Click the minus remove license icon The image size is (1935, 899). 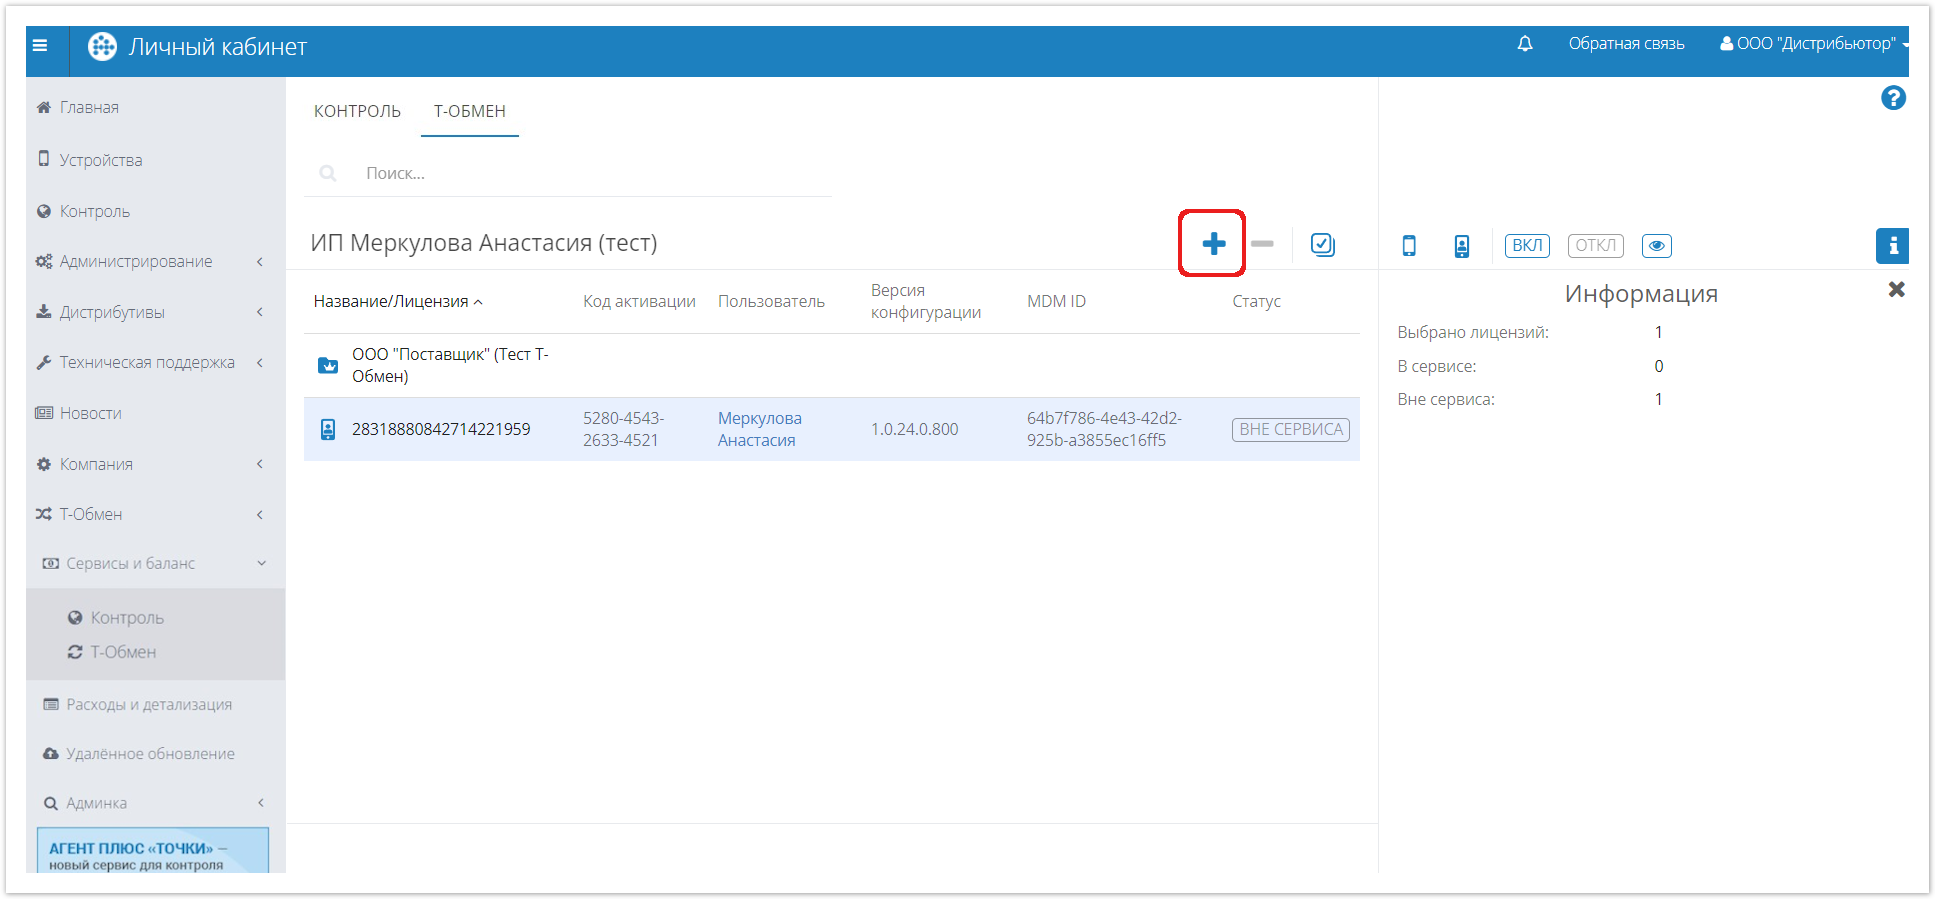pos(1262,244)
